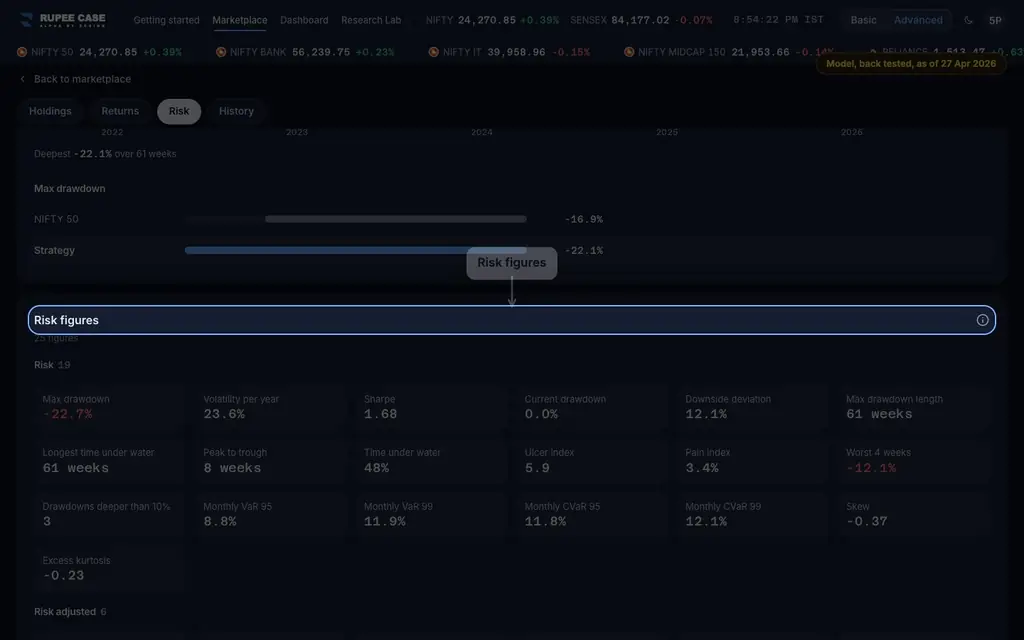Image resolution: width=1024 pixels, height=640 pixels.
Task: Click the back arrow beside Back to marketplace
Action: click(x=22, y=79)
